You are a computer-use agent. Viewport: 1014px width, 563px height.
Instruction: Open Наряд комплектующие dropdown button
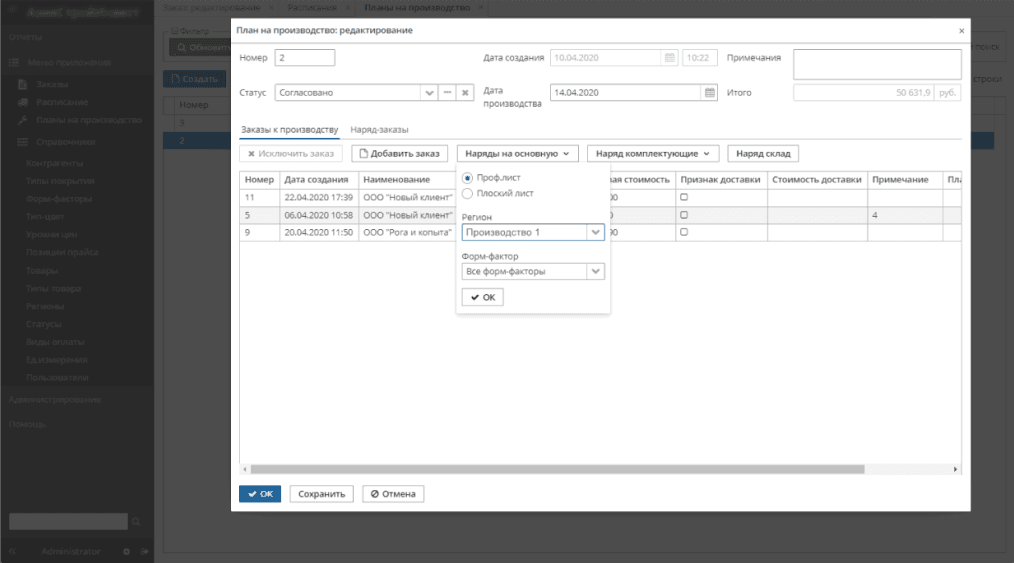point(653,153)
